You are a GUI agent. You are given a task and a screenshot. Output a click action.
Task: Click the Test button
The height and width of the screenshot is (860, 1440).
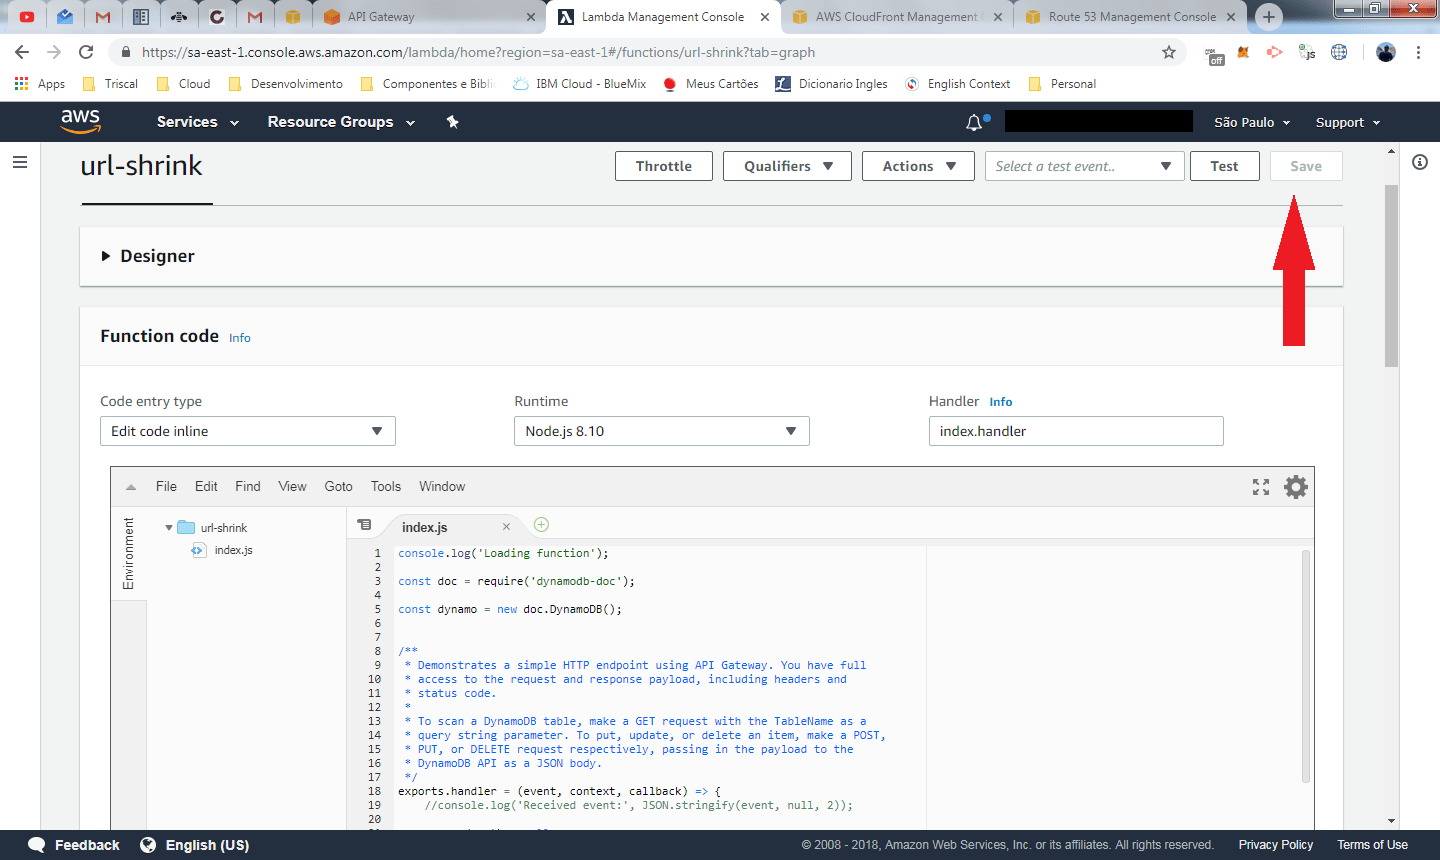pyautogui.click(x=1224, y=166)
